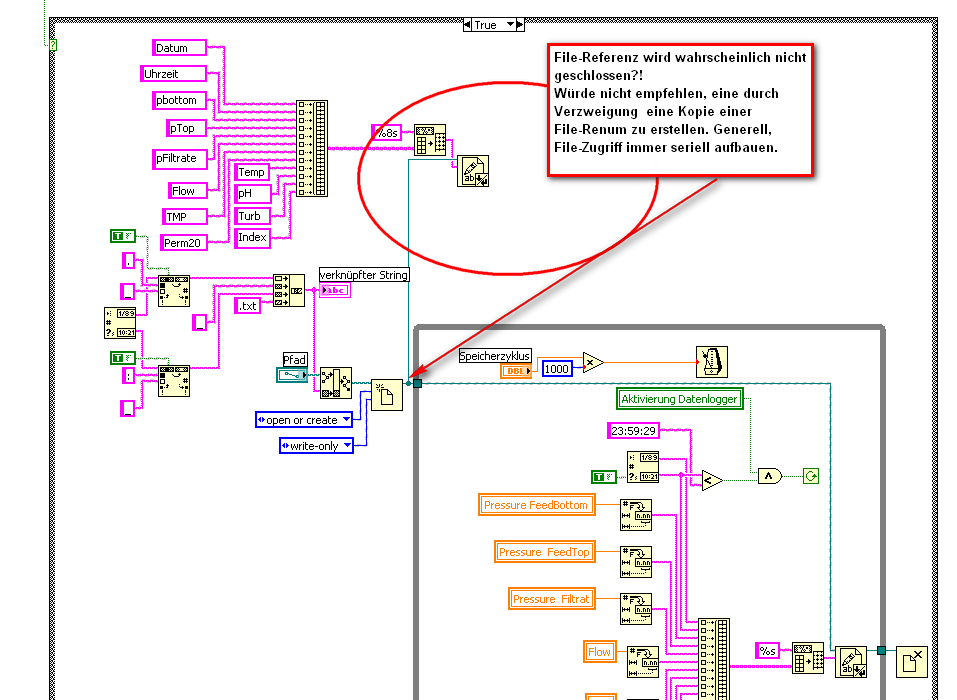
Task: Select the 'verknüpfter String' label
Action: click(364, 275)
